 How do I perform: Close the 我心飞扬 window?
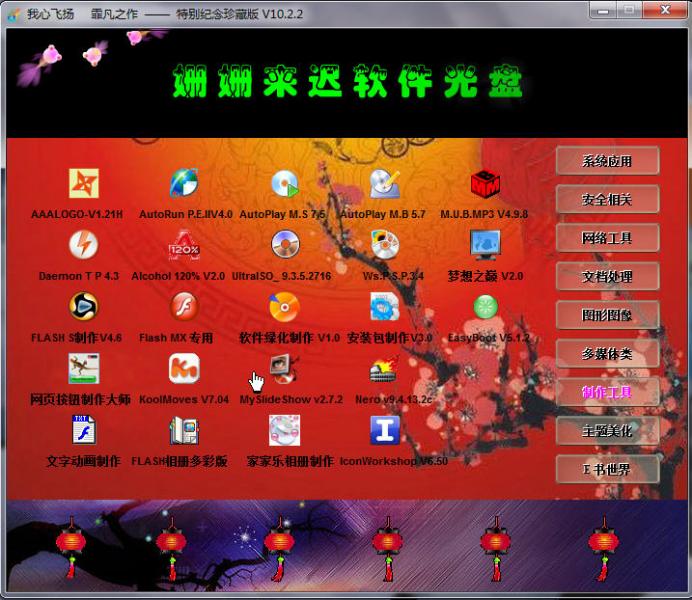click(x=665, y=10)
